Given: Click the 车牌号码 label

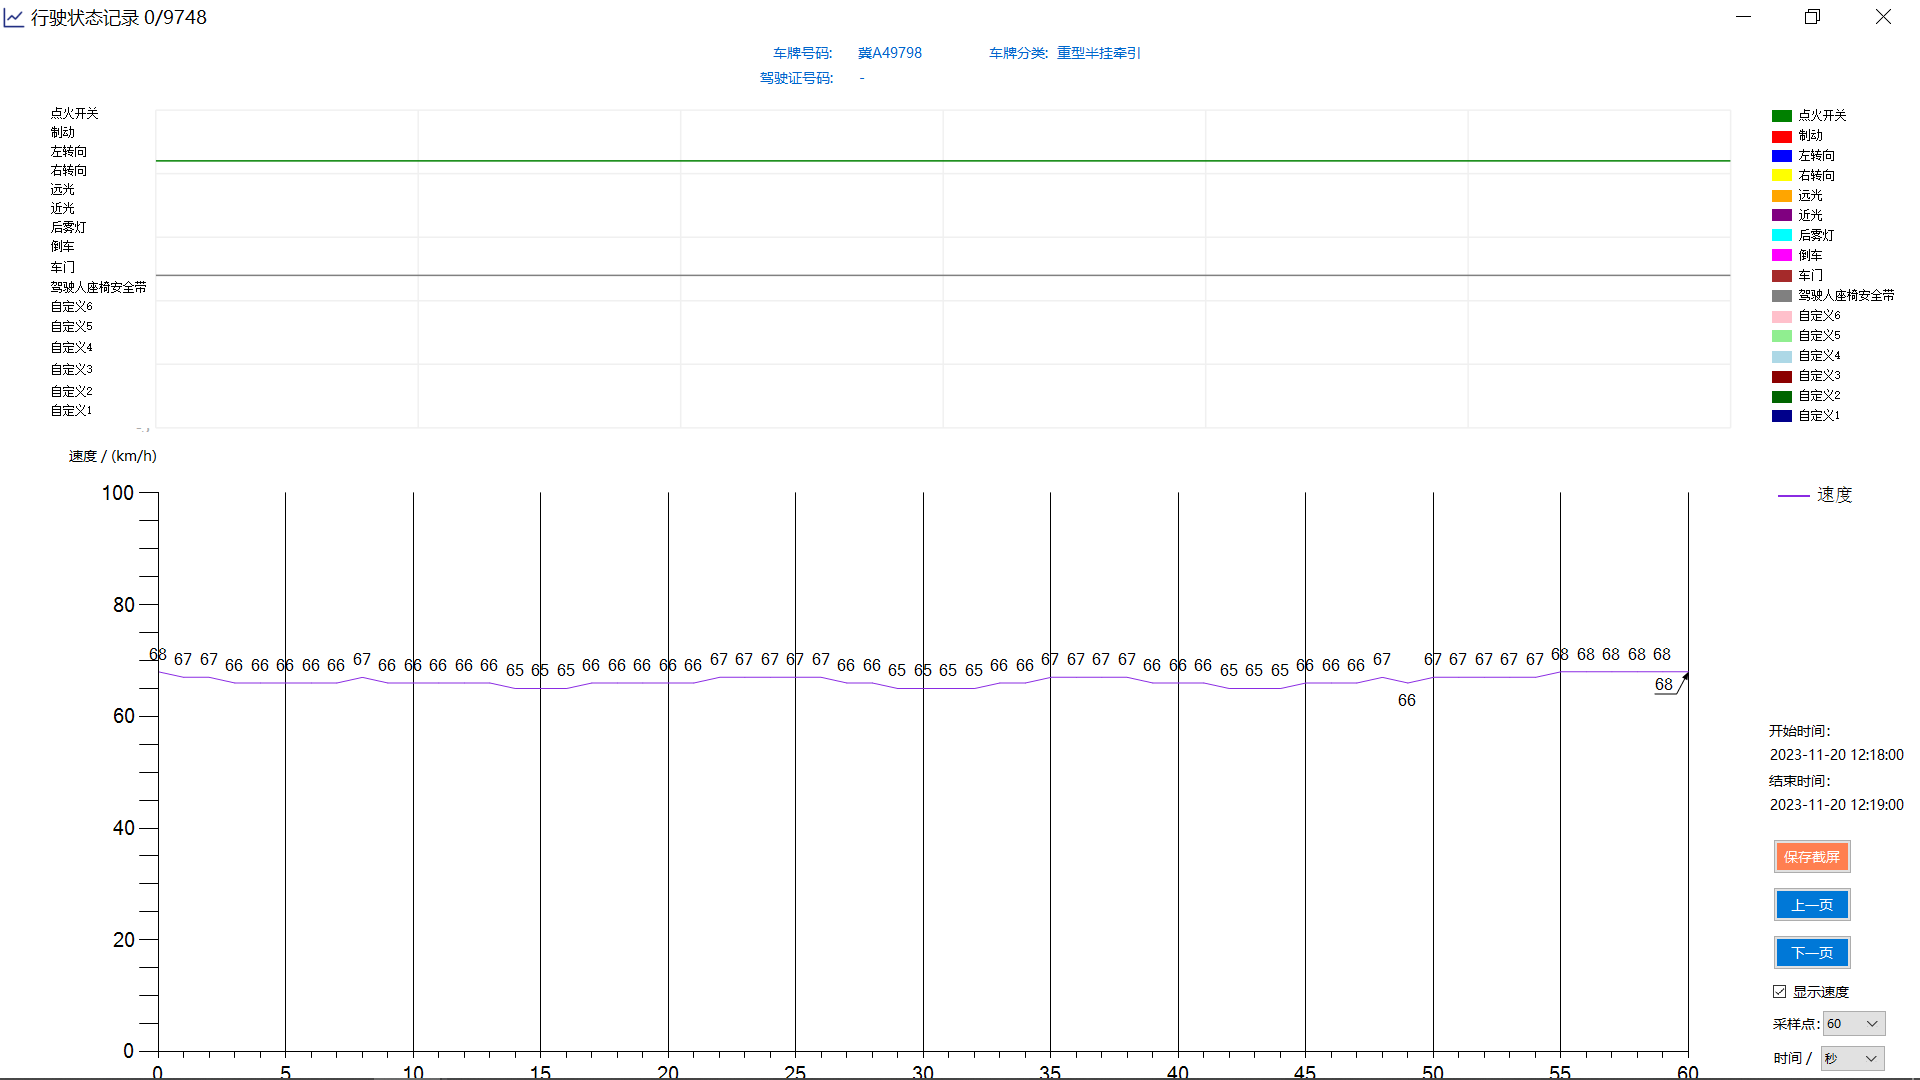Looking at the screenshot, I should (x=802, y=53).
